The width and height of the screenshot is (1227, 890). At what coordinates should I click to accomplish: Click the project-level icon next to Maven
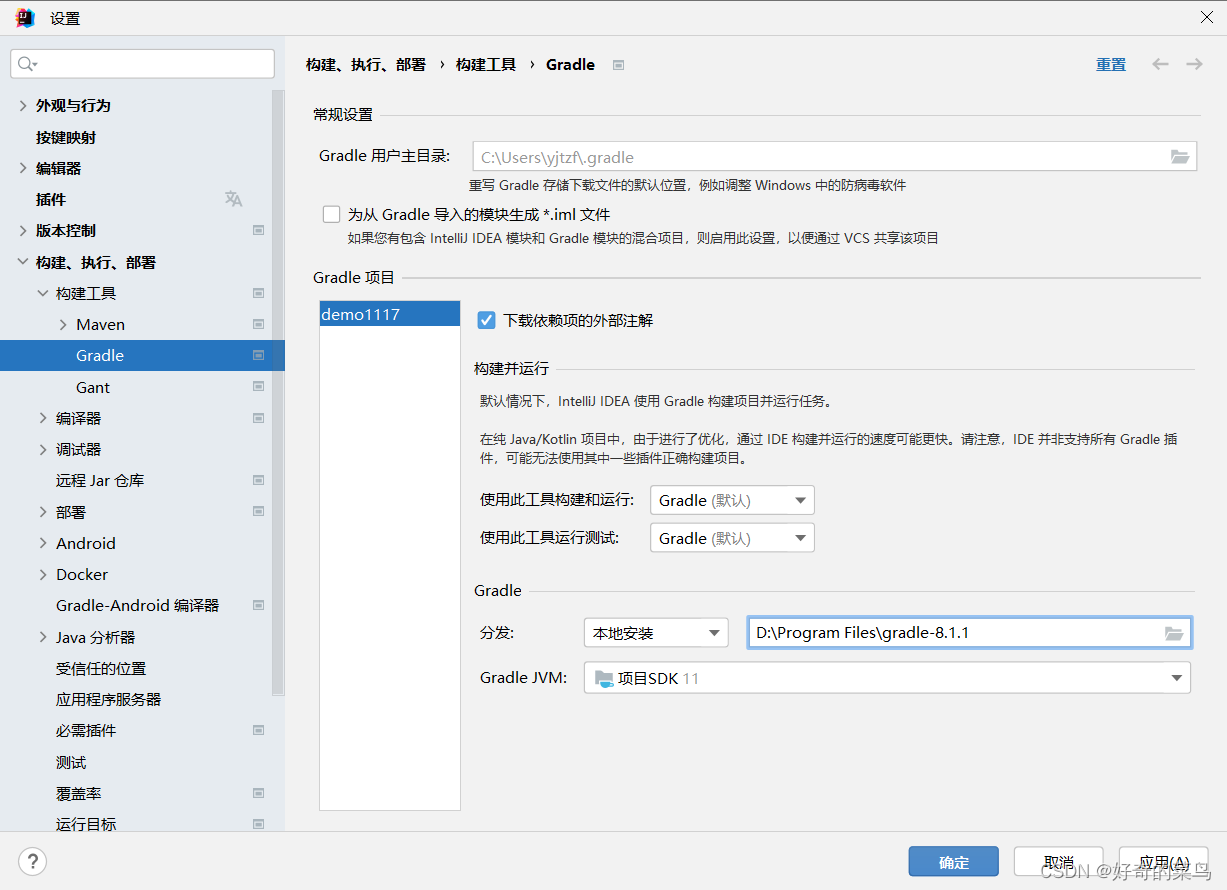coord(258,324)
